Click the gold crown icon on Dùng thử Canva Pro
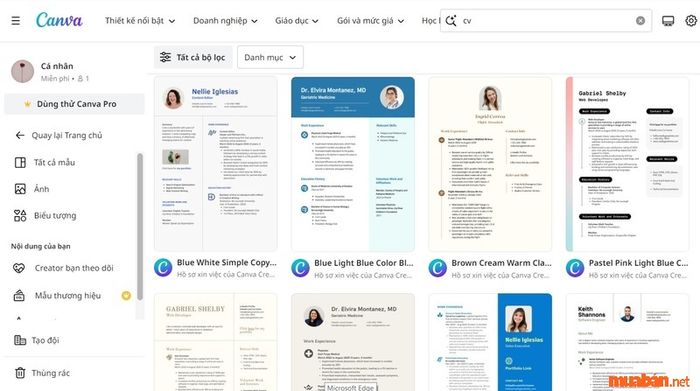 click(x=27, y=104)
